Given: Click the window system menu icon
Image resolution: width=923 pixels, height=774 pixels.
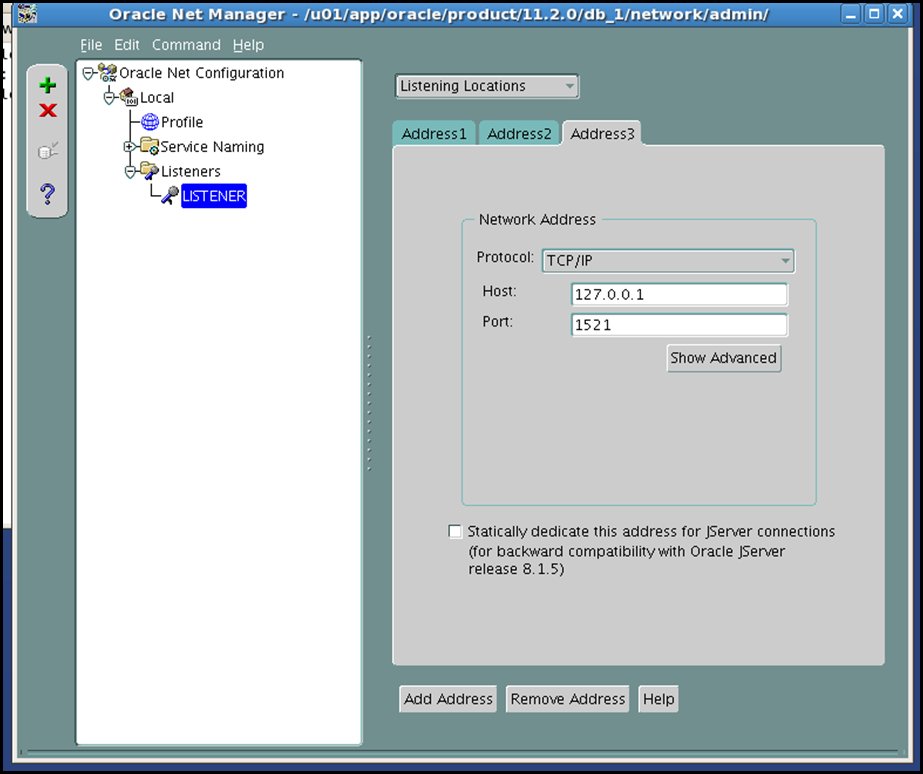Looking at the screenshot, I should coord(26,13).
